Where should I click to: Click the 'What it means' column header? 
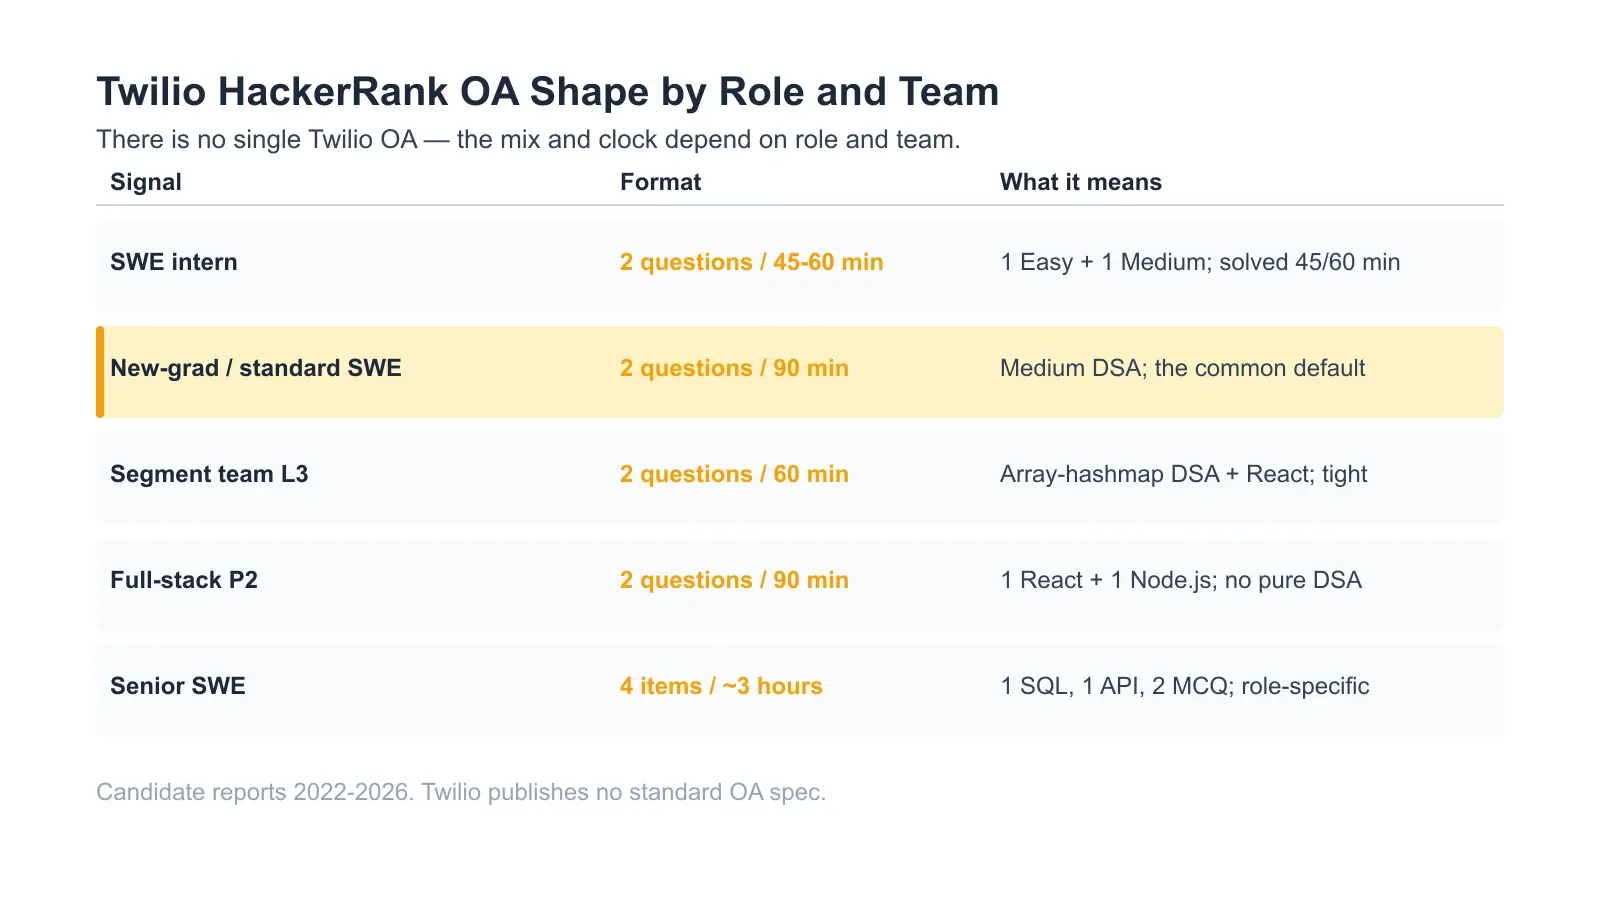point(1081,182)
